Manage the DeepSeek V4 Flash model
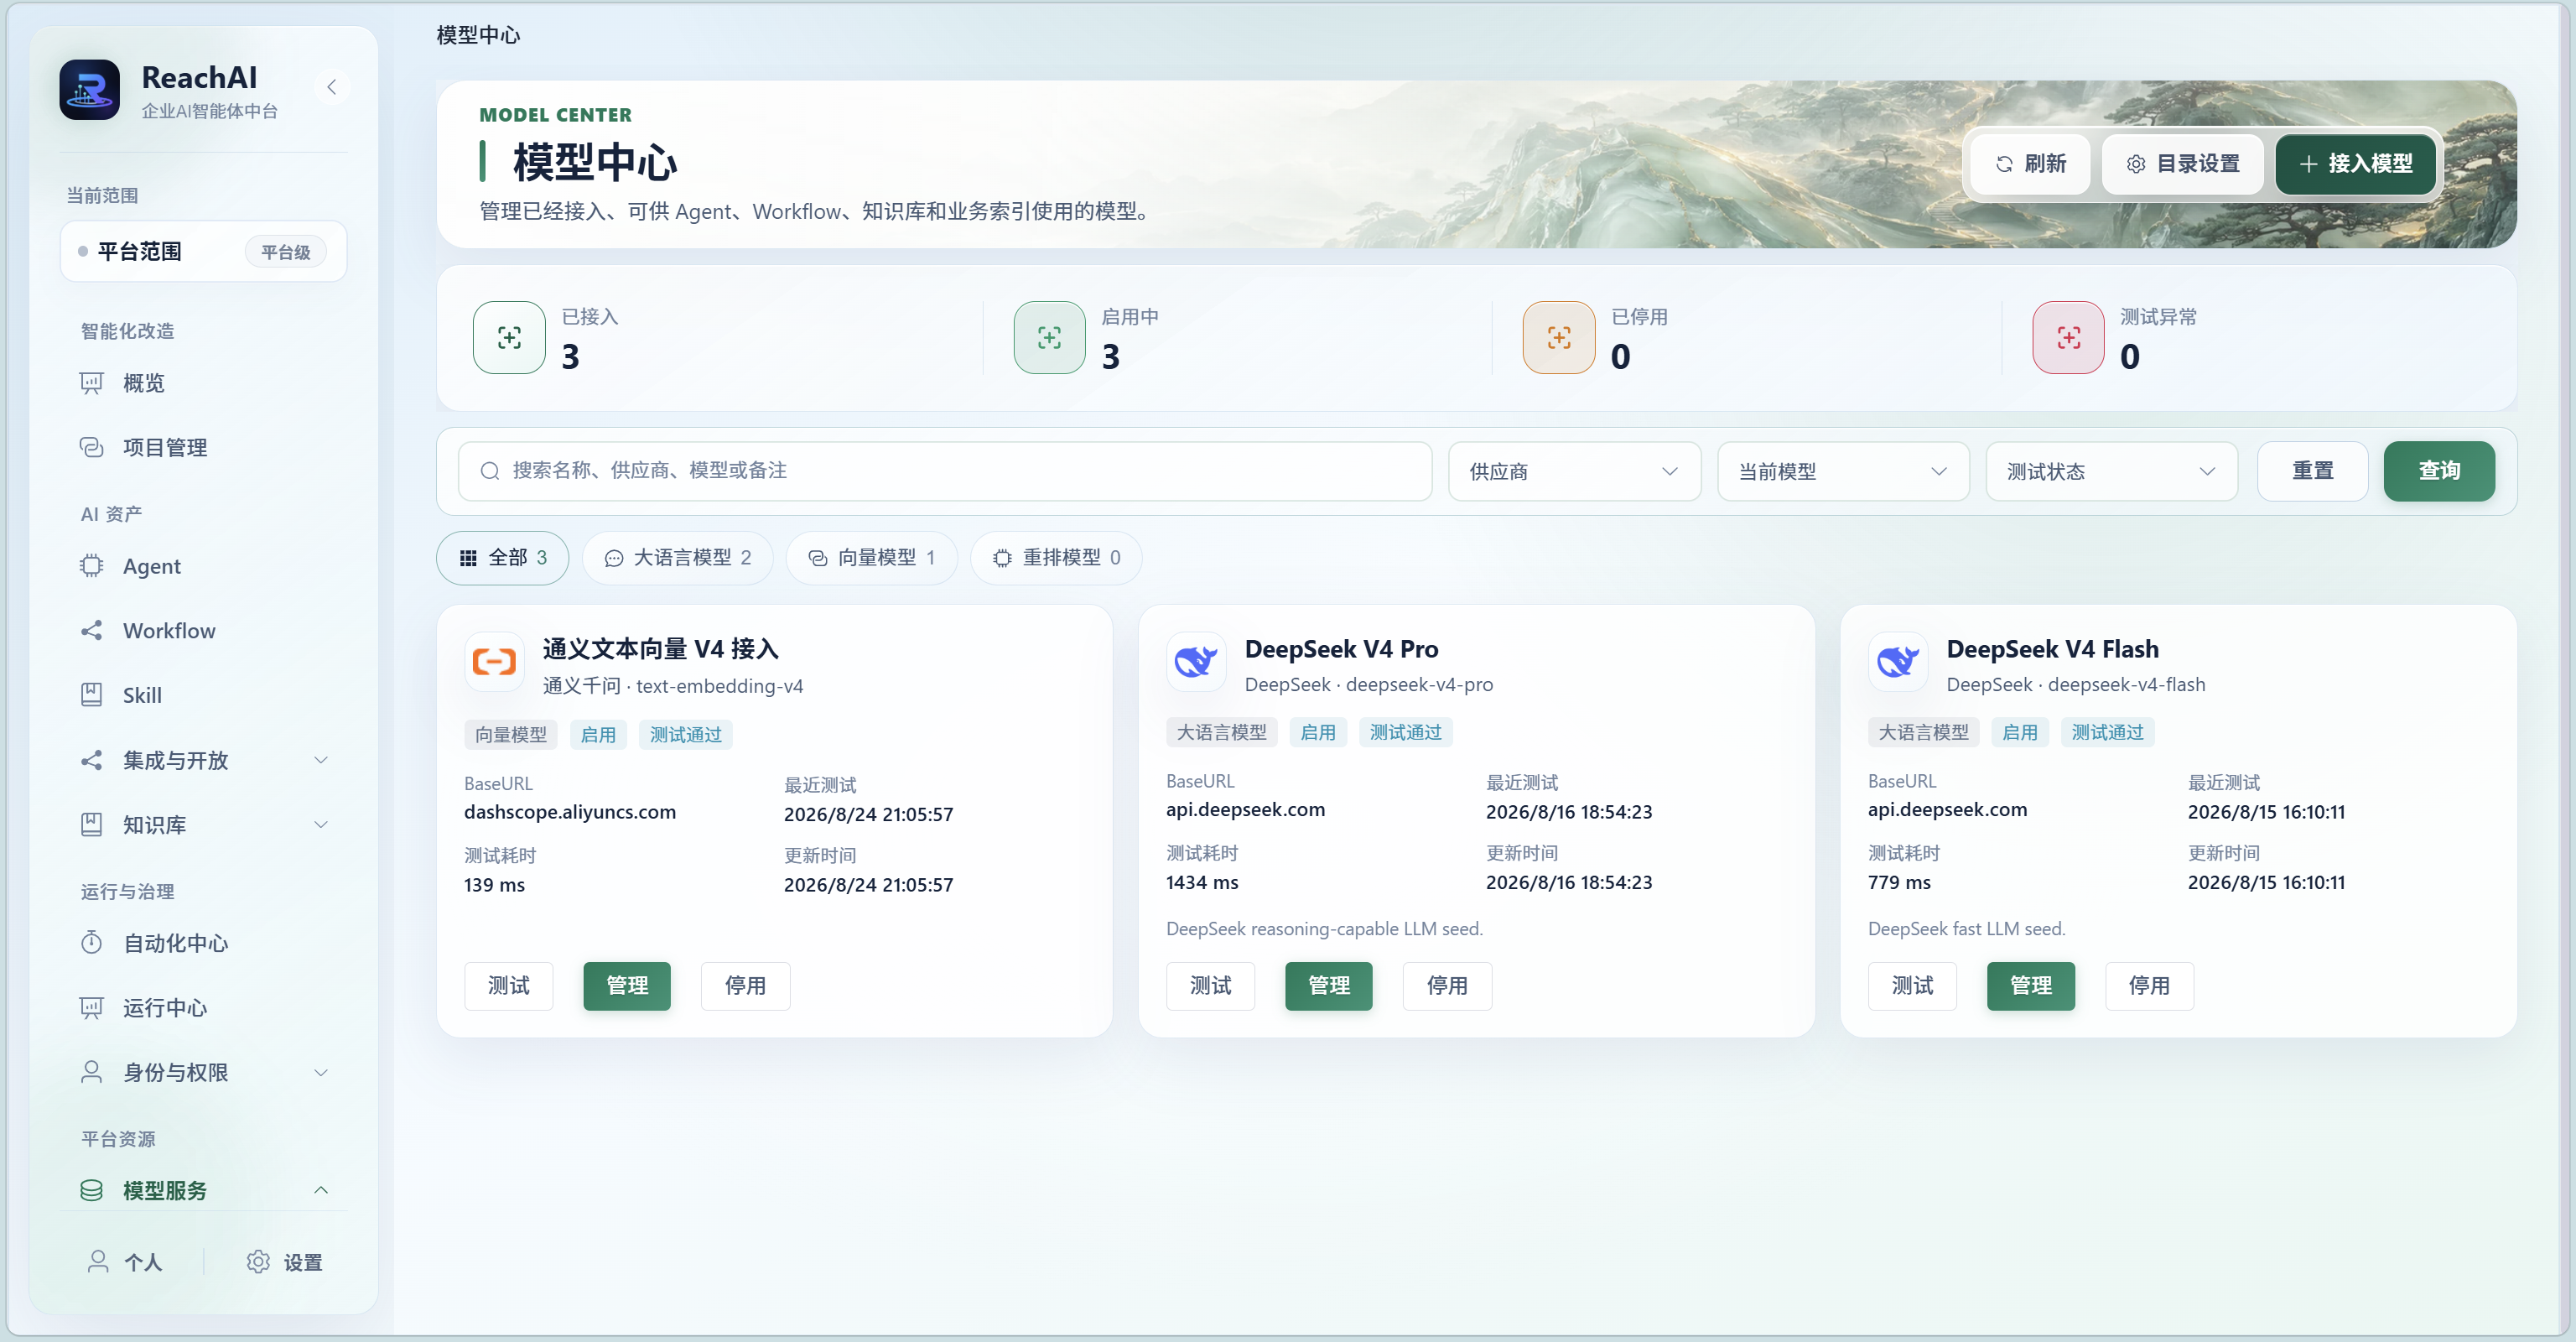 coord(2031,986)
